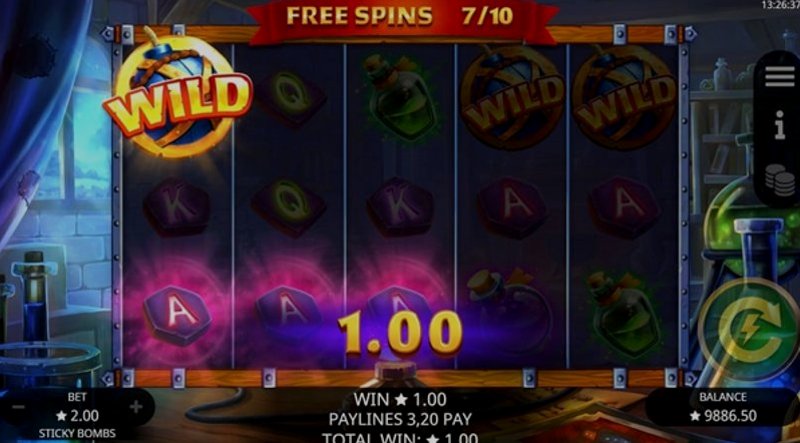Viewport: 800px width, 443px height.
Task: Click the top Q symbol on reel two
Action: coord(290,98)
